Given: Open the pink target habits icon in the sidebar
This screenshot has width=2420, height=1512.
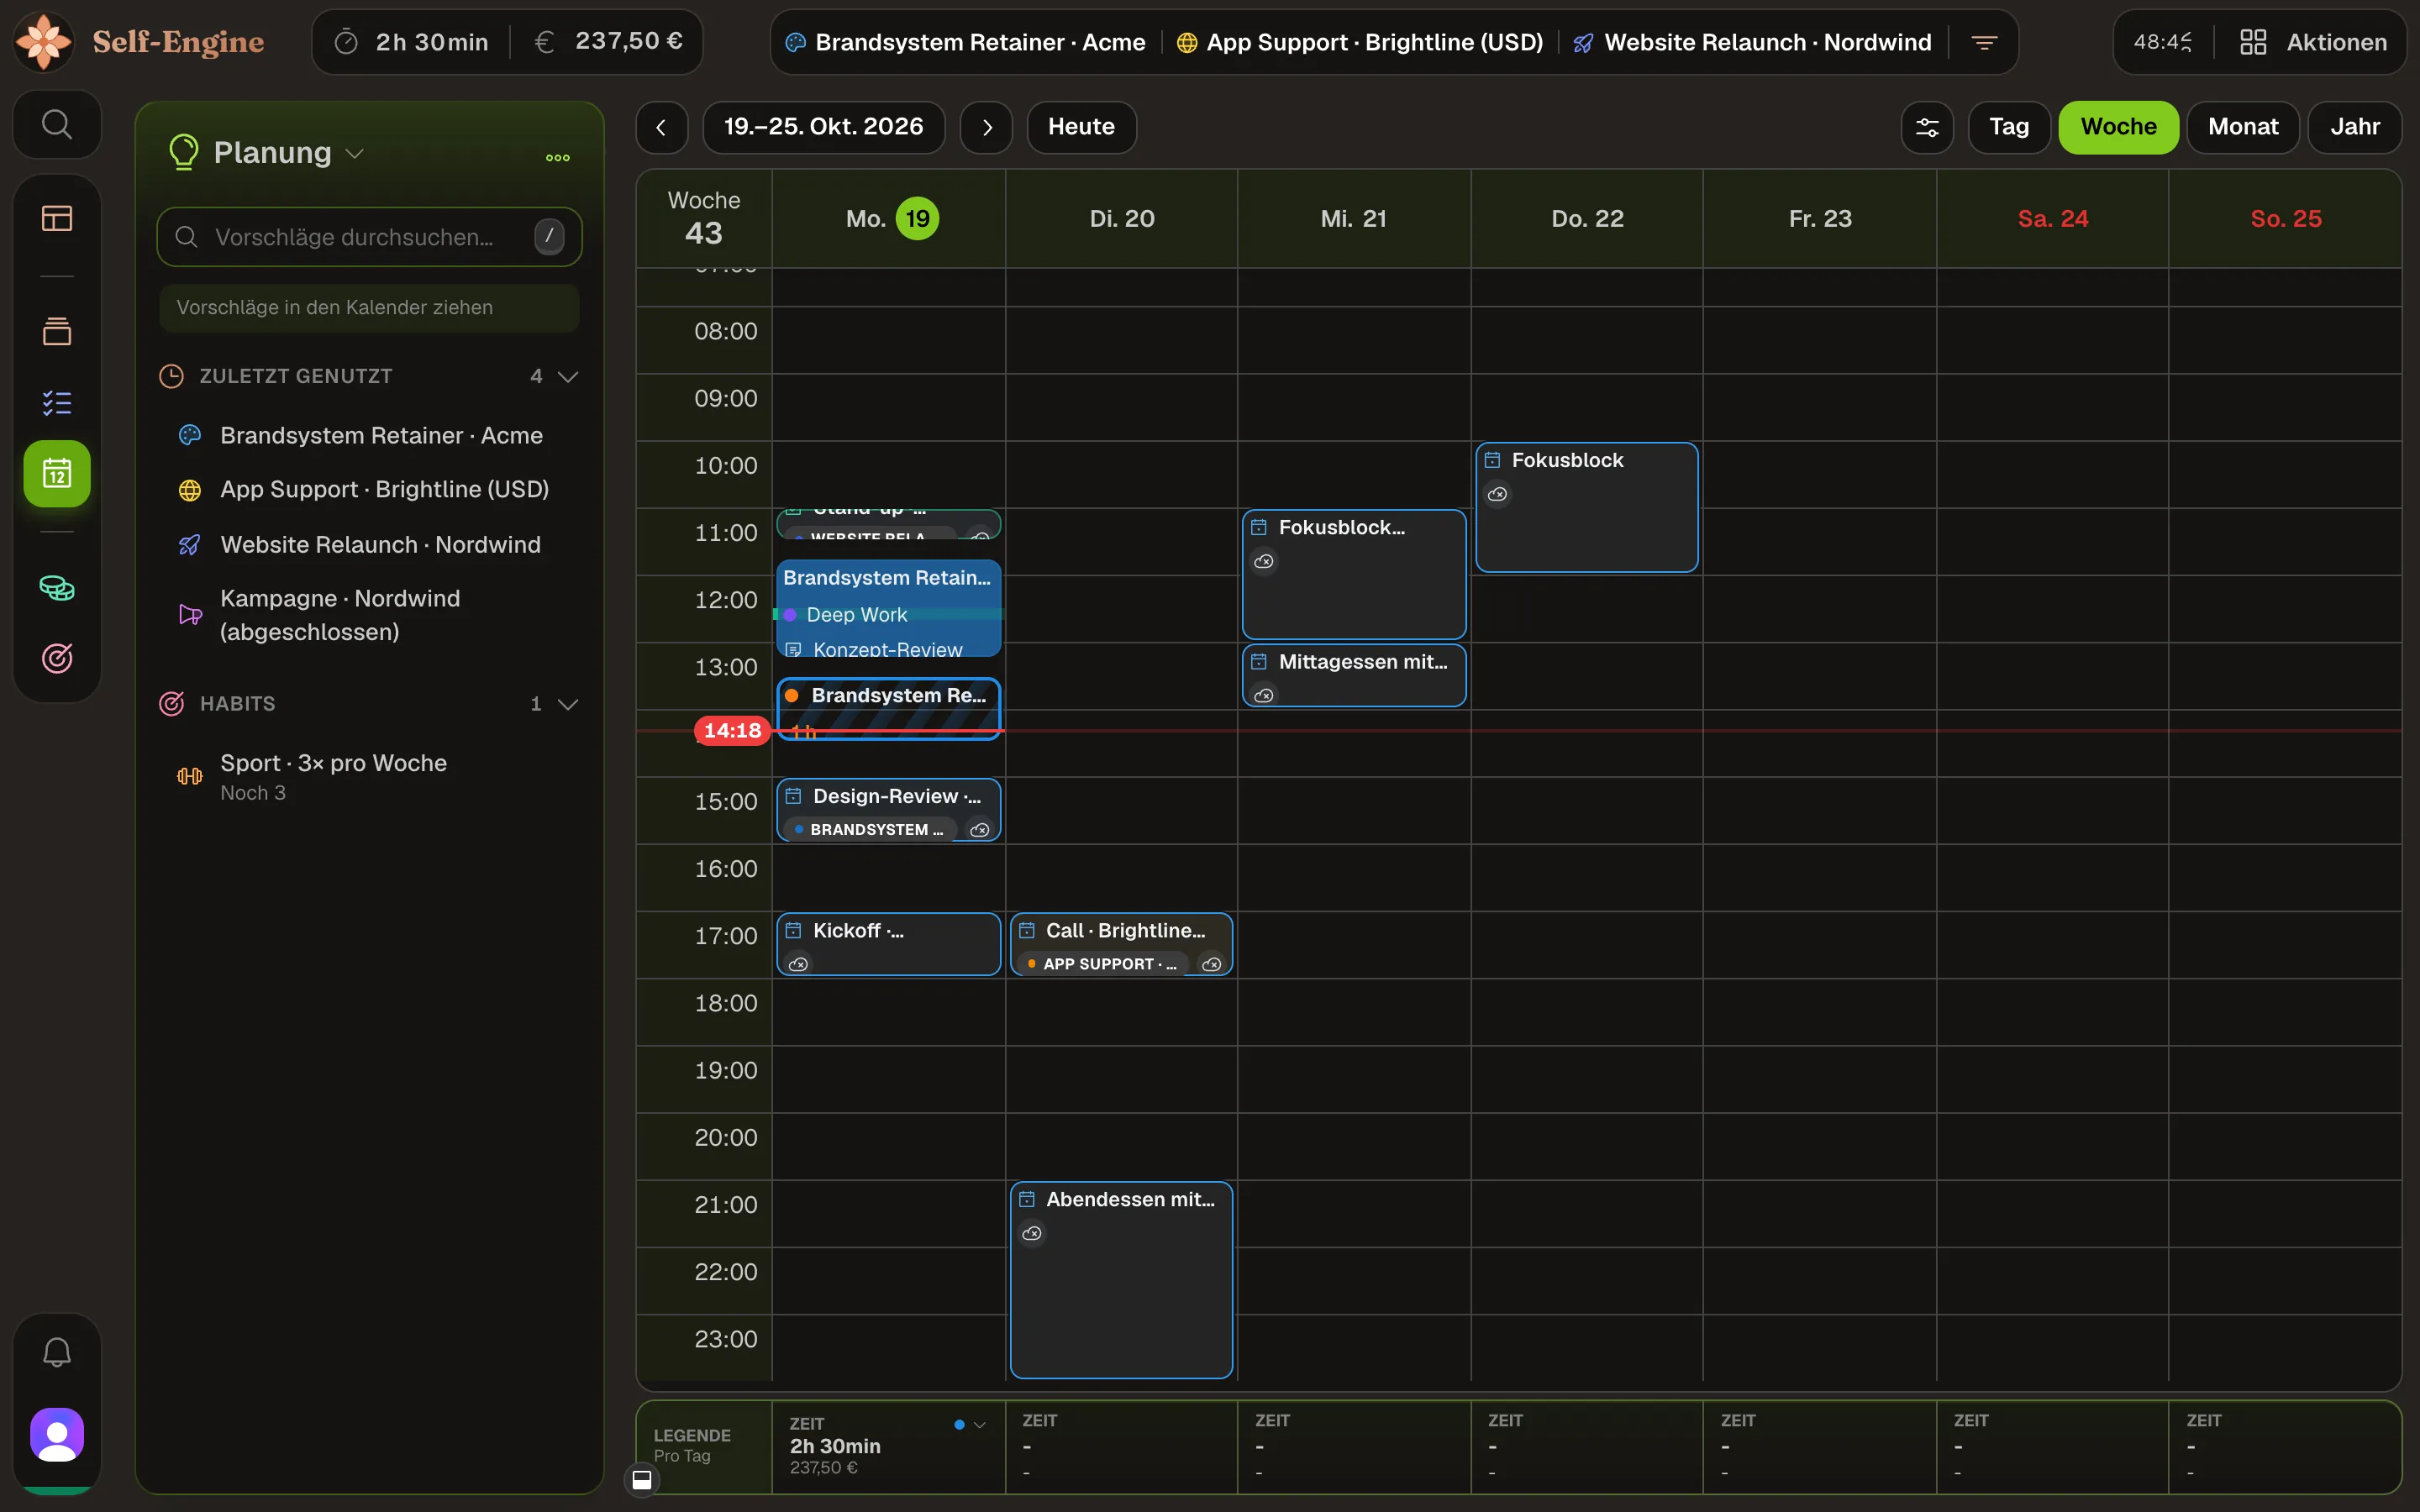Looking at the screenshot, I should click(56, 658).
